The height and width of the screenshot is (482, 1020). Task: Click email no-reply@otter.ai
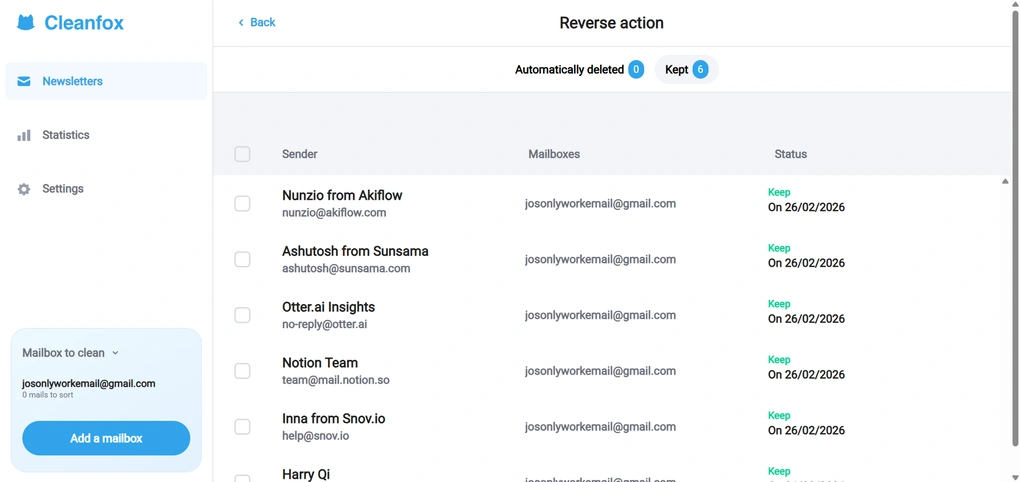[325, 324]
